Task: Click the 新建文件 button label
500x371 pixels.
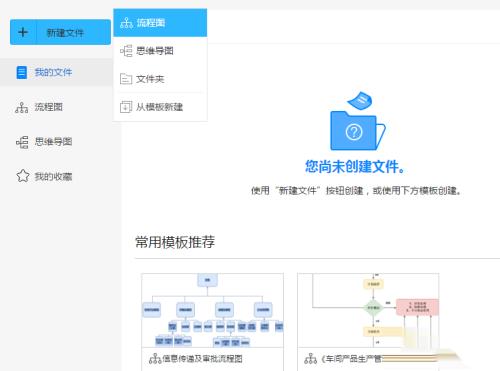Action: (65, 33)
